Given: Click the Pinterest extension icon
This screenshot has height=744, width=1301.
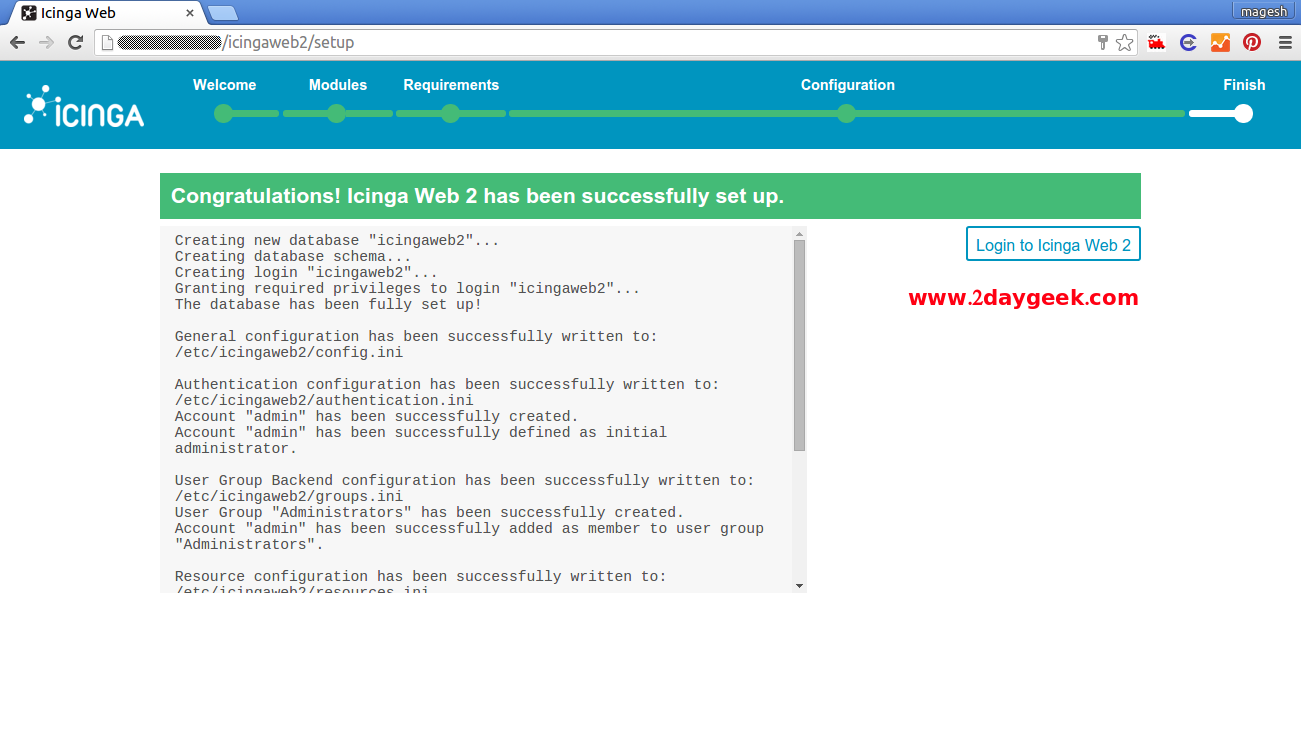Looking at the screenshot, I should [x=1252, y=42].
